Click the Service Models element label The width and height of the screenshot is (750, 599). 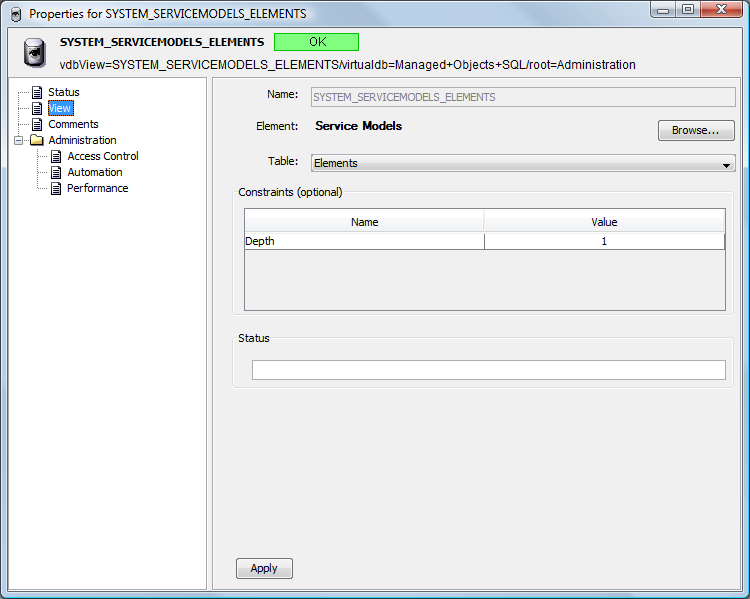(x=359, y=126)
